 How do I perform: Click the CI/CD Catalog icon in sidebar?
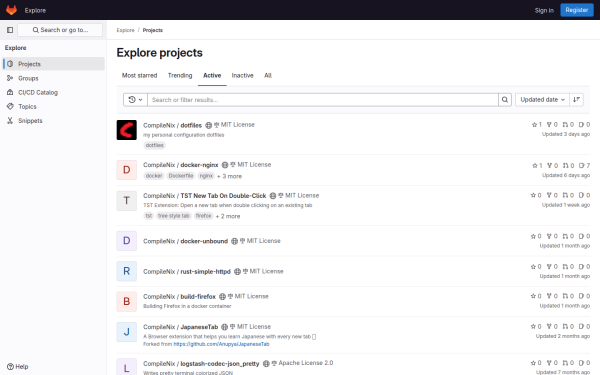10,92
